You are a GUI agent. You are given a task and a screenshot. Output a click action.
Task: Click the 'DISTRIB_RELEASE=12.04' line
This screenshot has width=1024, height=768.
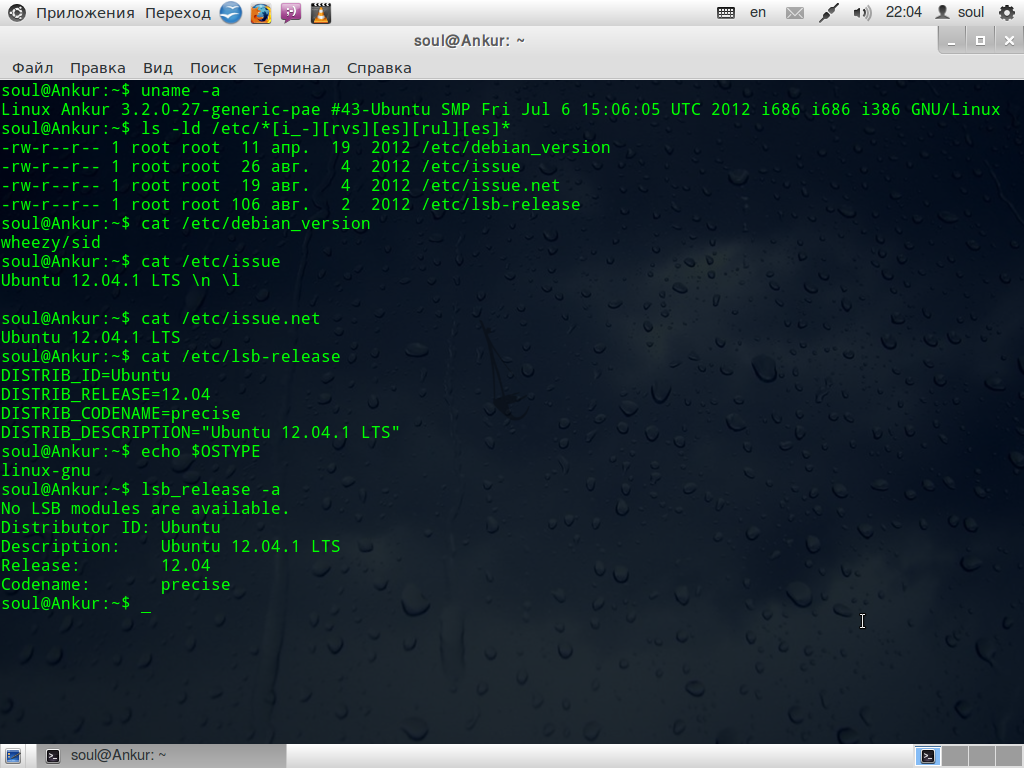(106, 394)
